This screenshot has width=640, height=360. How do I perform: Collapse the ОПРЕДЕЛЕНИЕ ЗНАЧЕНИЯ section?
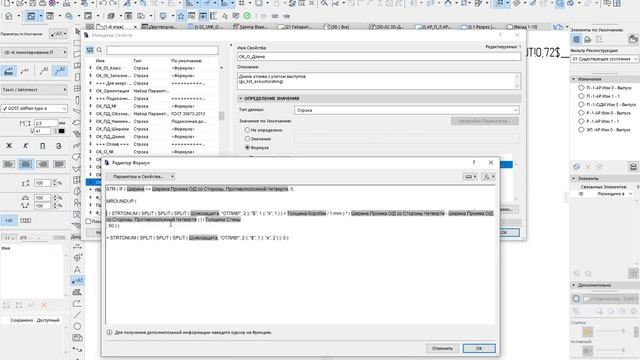pyautogui.click(x=241, y=98)
